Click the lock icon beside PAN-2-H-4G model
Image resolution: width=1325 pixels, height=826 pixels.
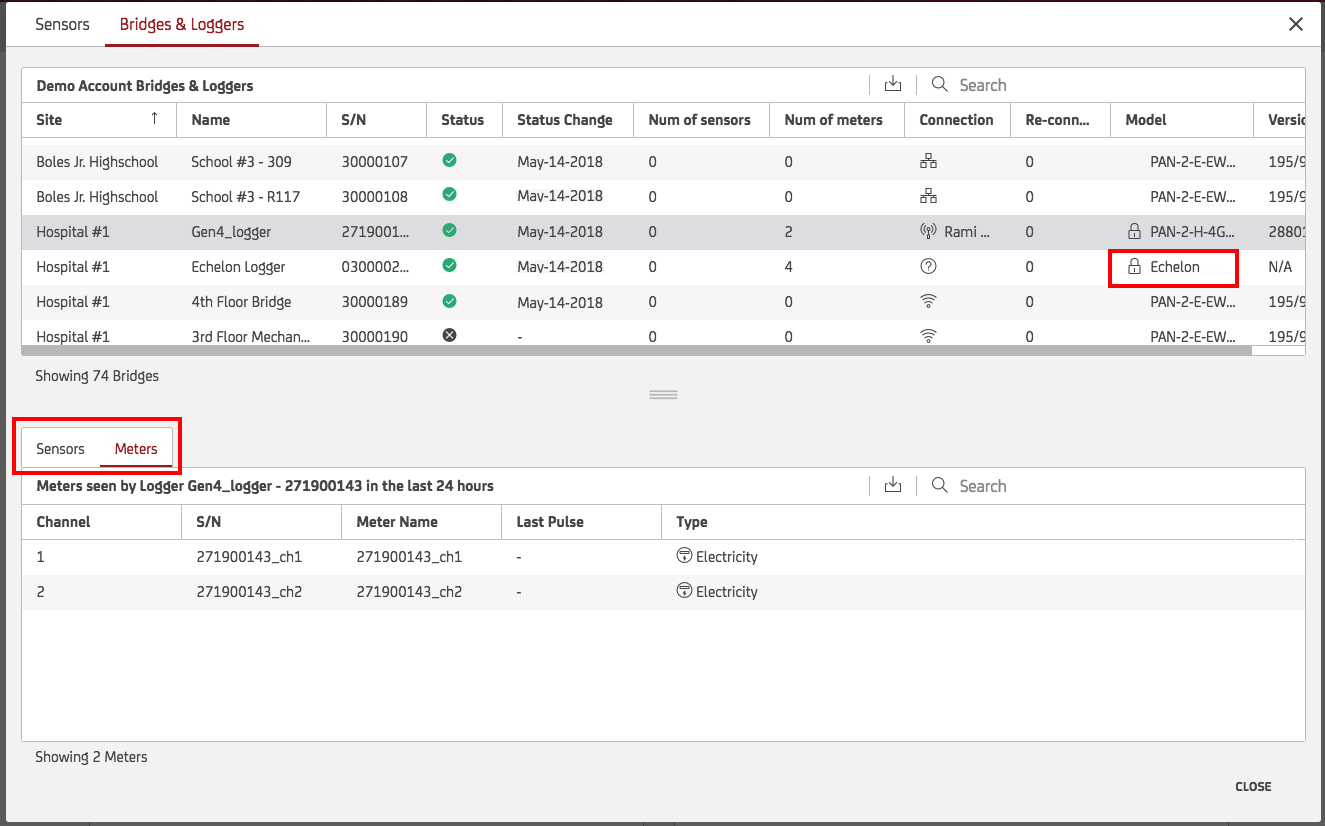click(x=1134, y=231)
